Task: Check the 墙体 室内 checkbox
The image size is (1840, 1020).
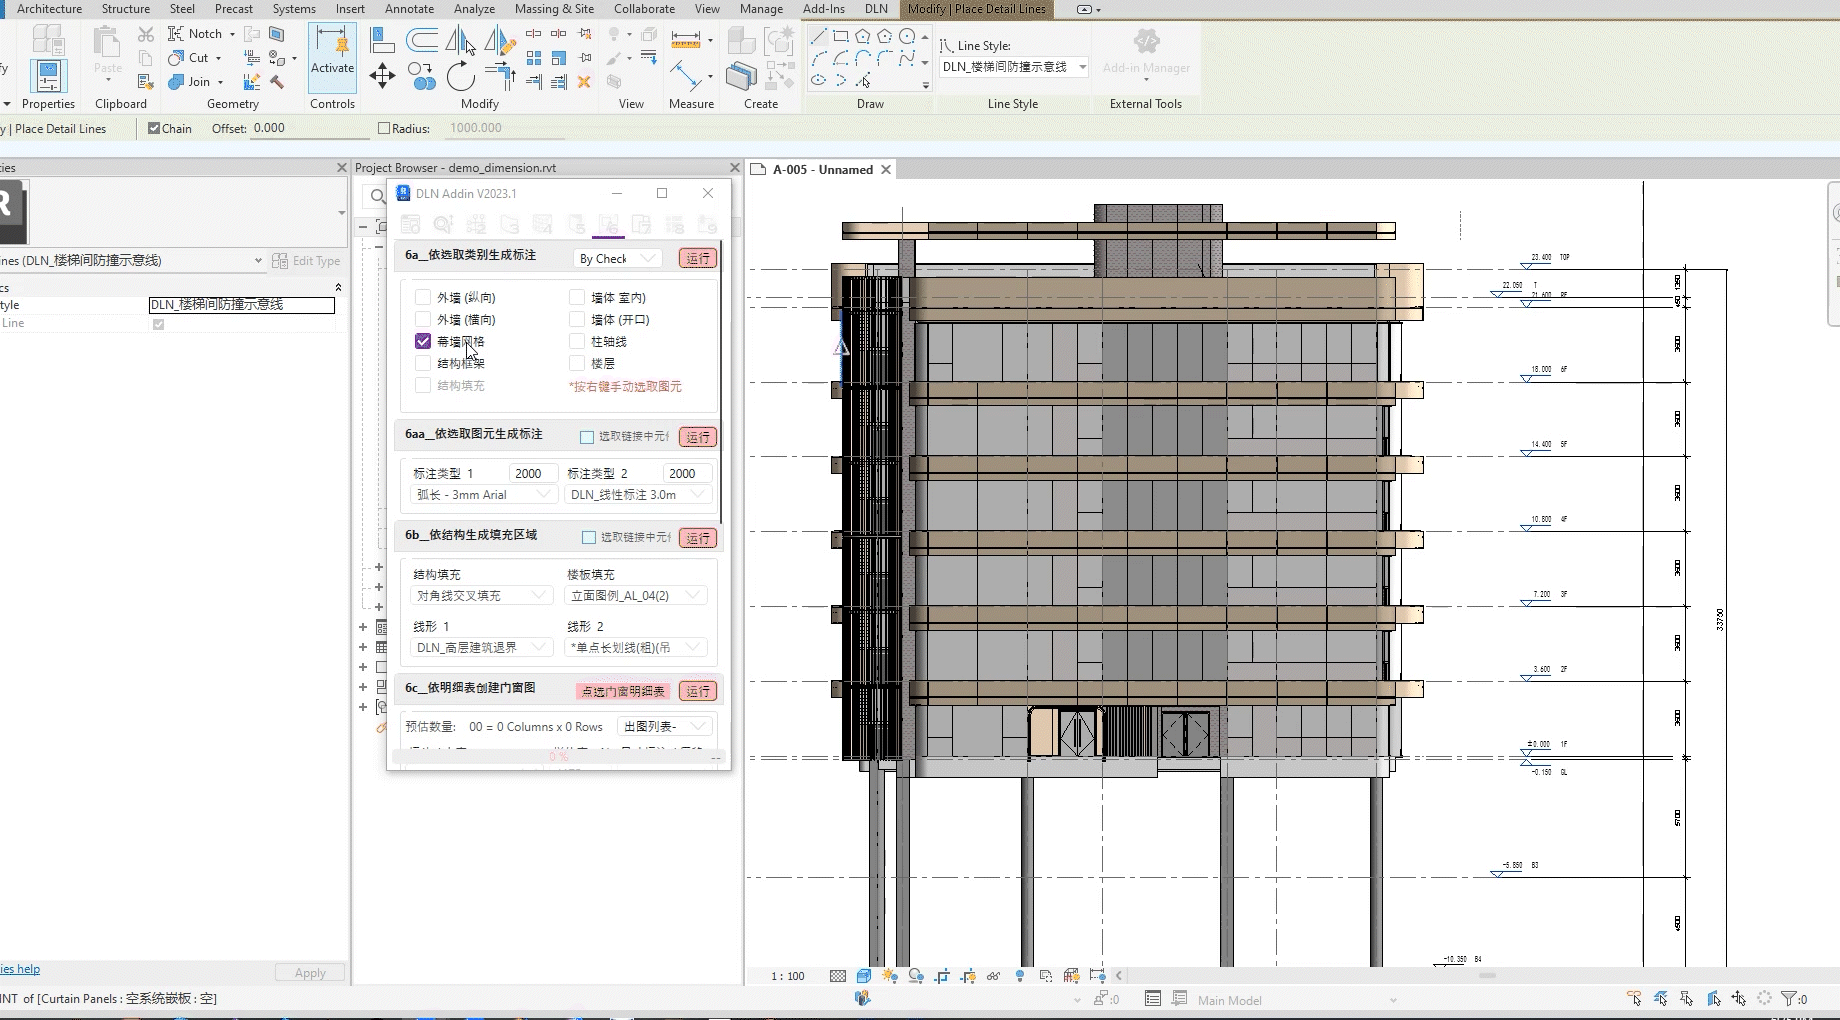Action: 577,297
